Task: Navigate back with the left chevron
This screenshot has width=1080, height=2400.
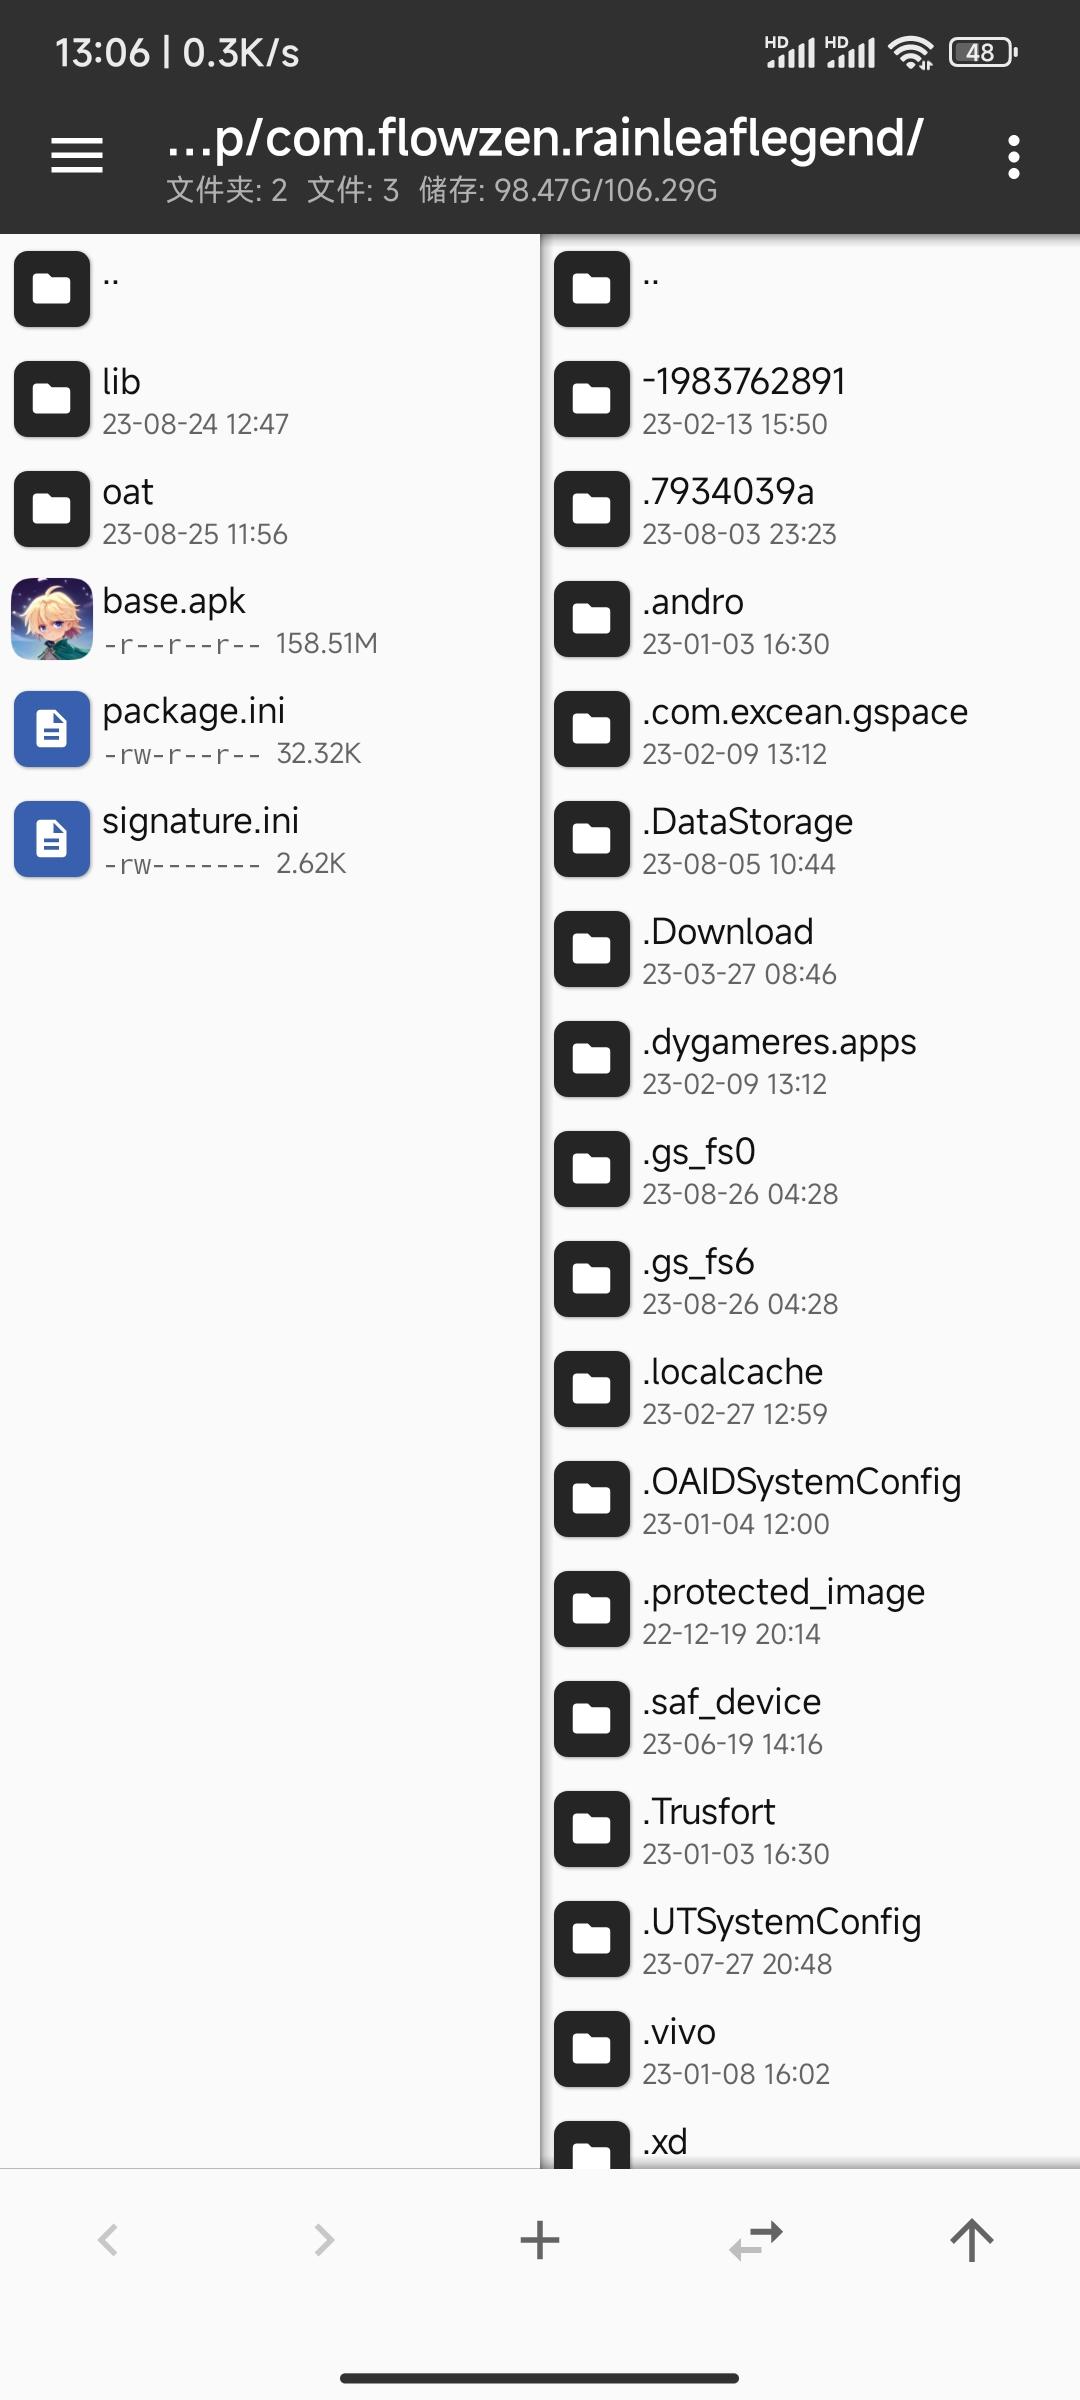Action: pos(108,2240)
